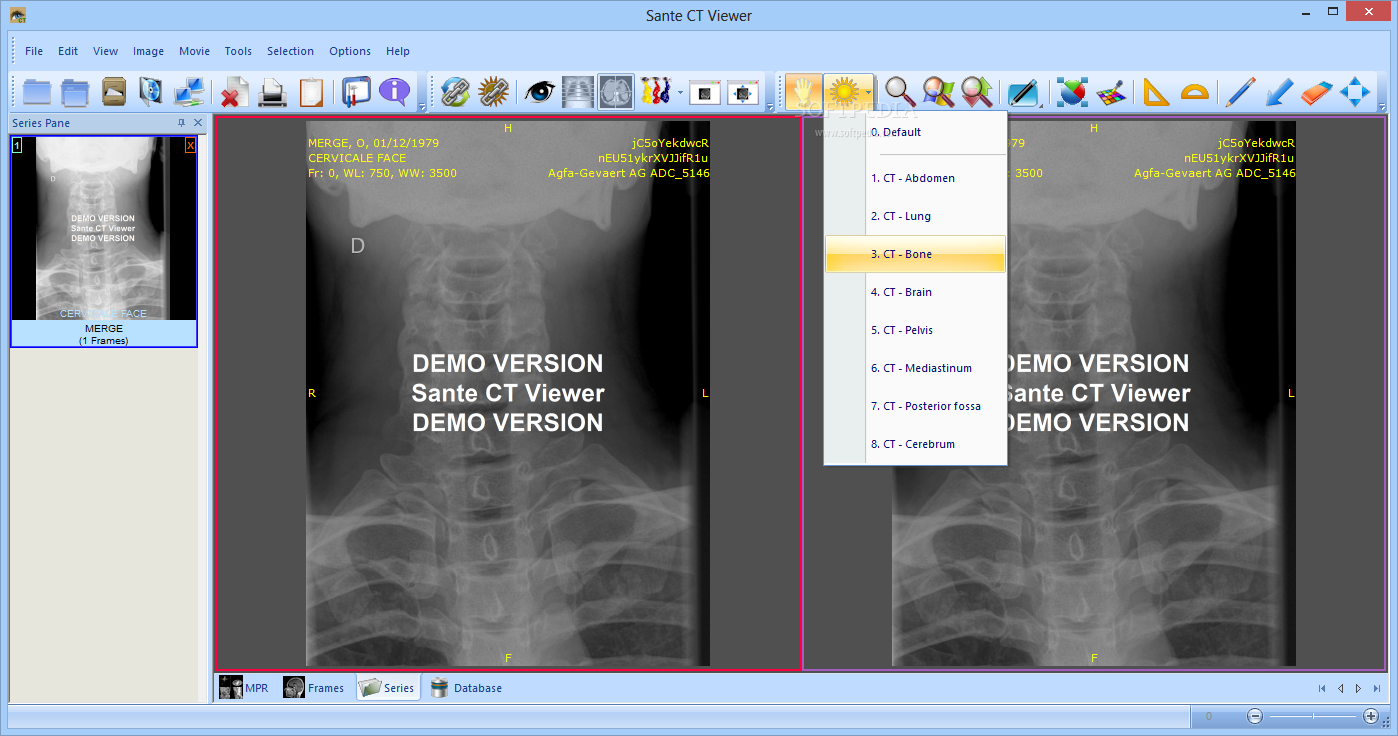The height and width of the screenshot is (736, 1398).
Task: Switch to the Database tab
Action: coord(466,688)
